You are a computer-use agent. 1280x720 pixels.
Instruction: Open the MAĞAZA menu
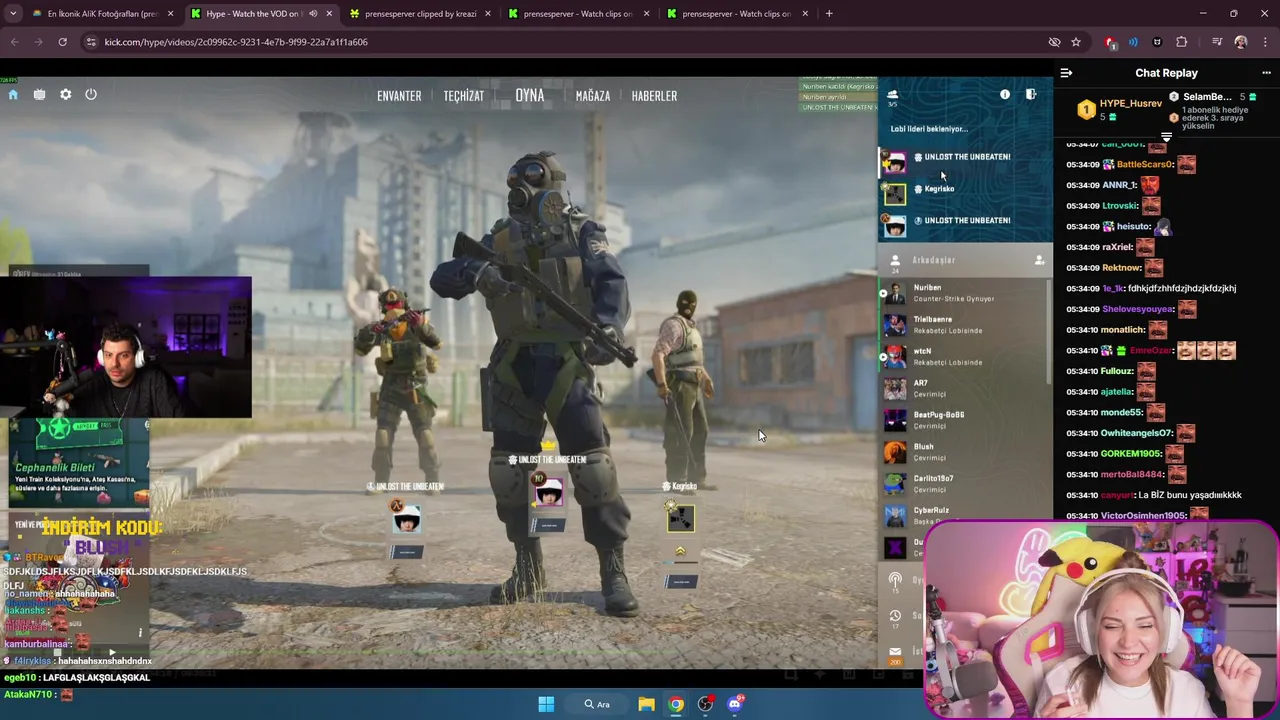tap(593, 96)
